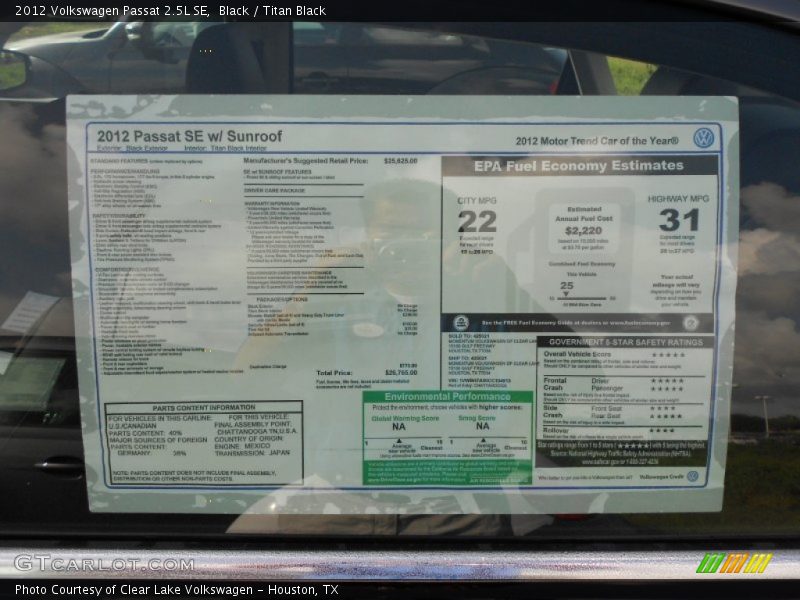Click the combined fuel economy 25 marker
The width and height of the screenshot is (800, 600).
[567, 286]
